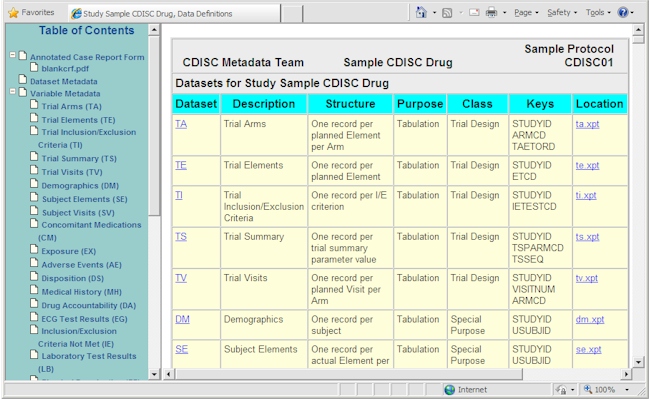This screenshot has width=650, height=400.
Task: Open Subject Visits (SV) in contents
Action: 78,213
